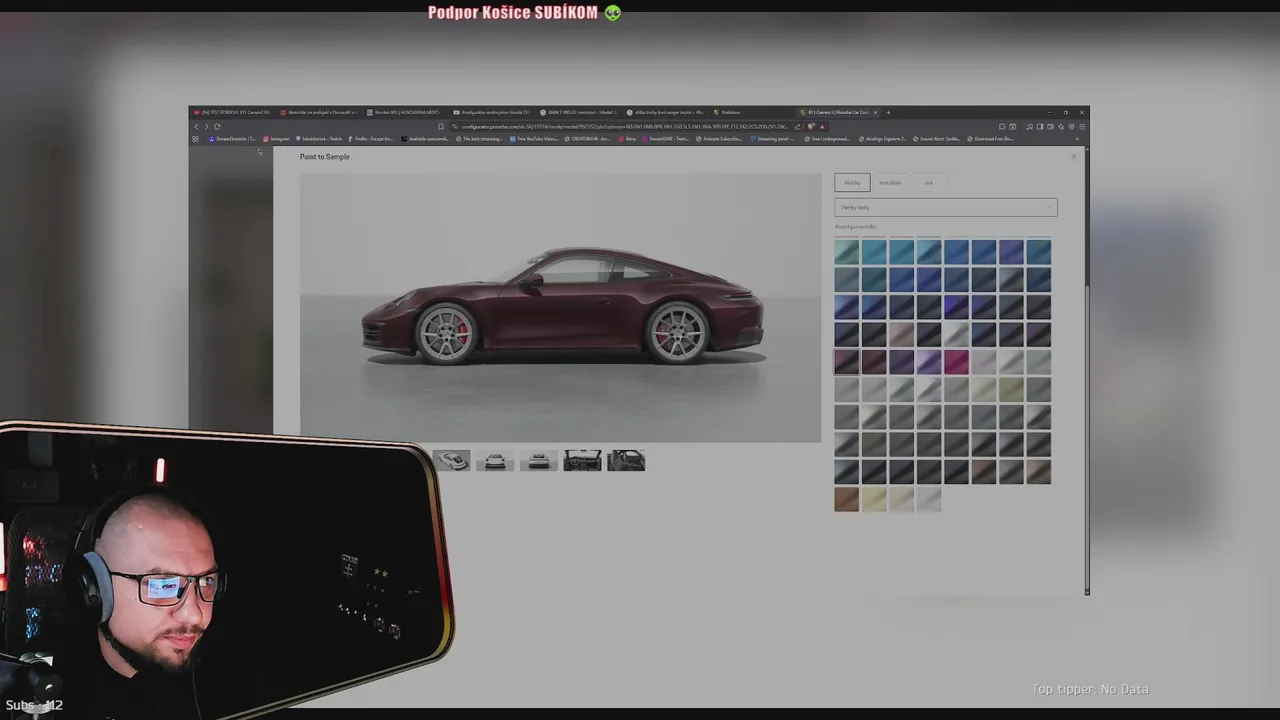Image resolution: width=1280 pixels, height=720 pixels.
Task: Open the Animate Subscribe bookmark
Action: (x=719, y=139)
